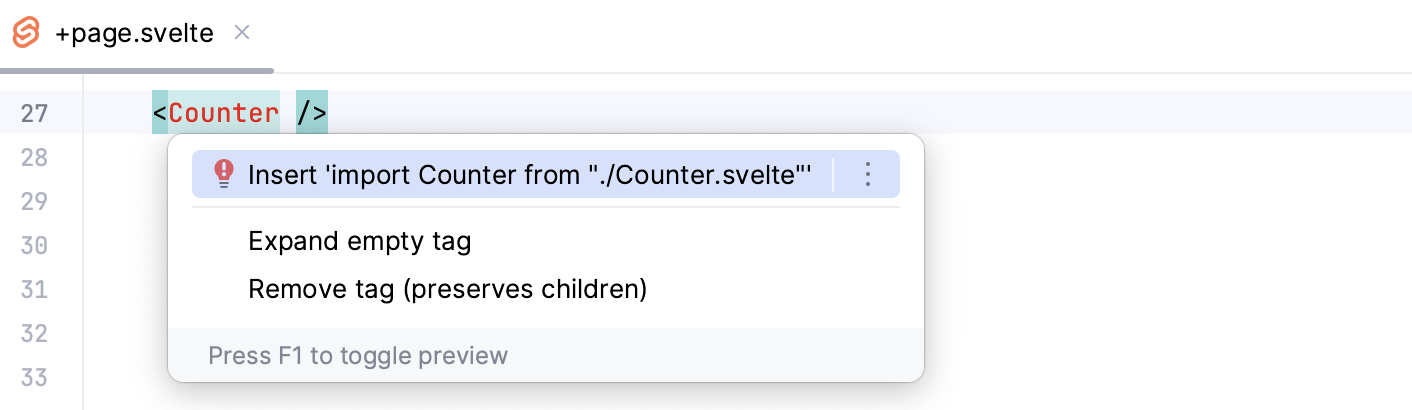
Task: Place the cursor on the Counter tag name
Action: pos(224,113)
